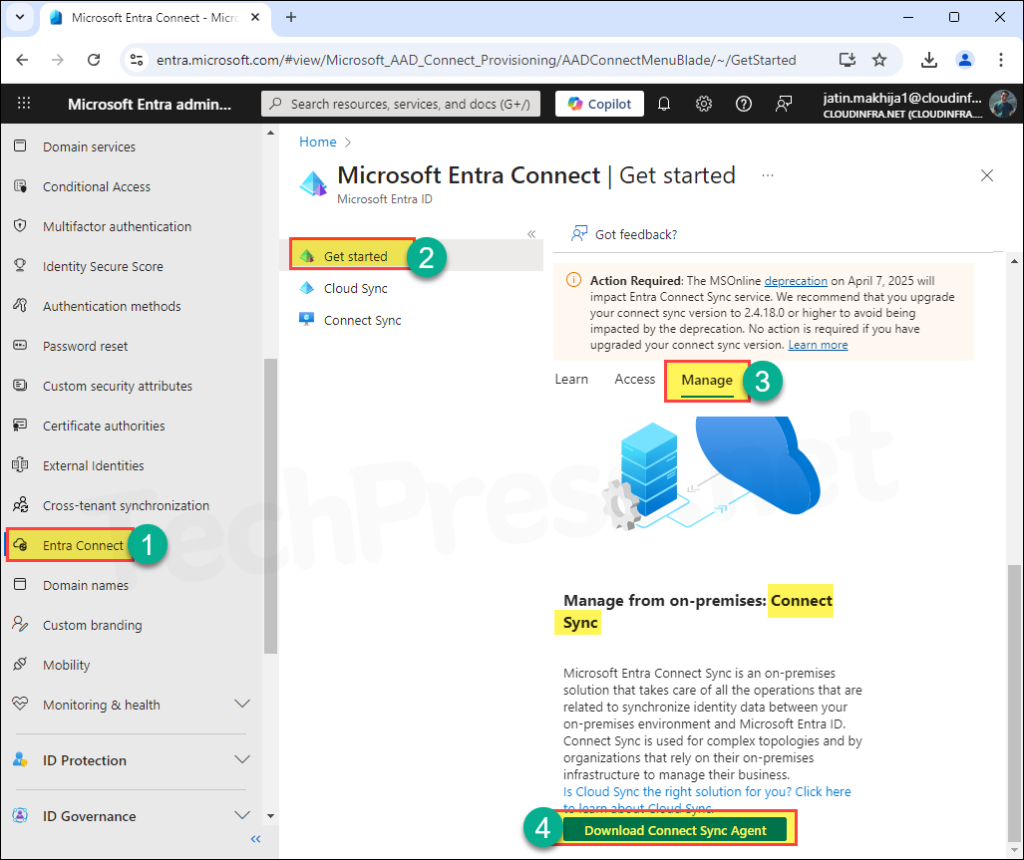Collapse the blade menu chevrons

(x=532, y=234)
